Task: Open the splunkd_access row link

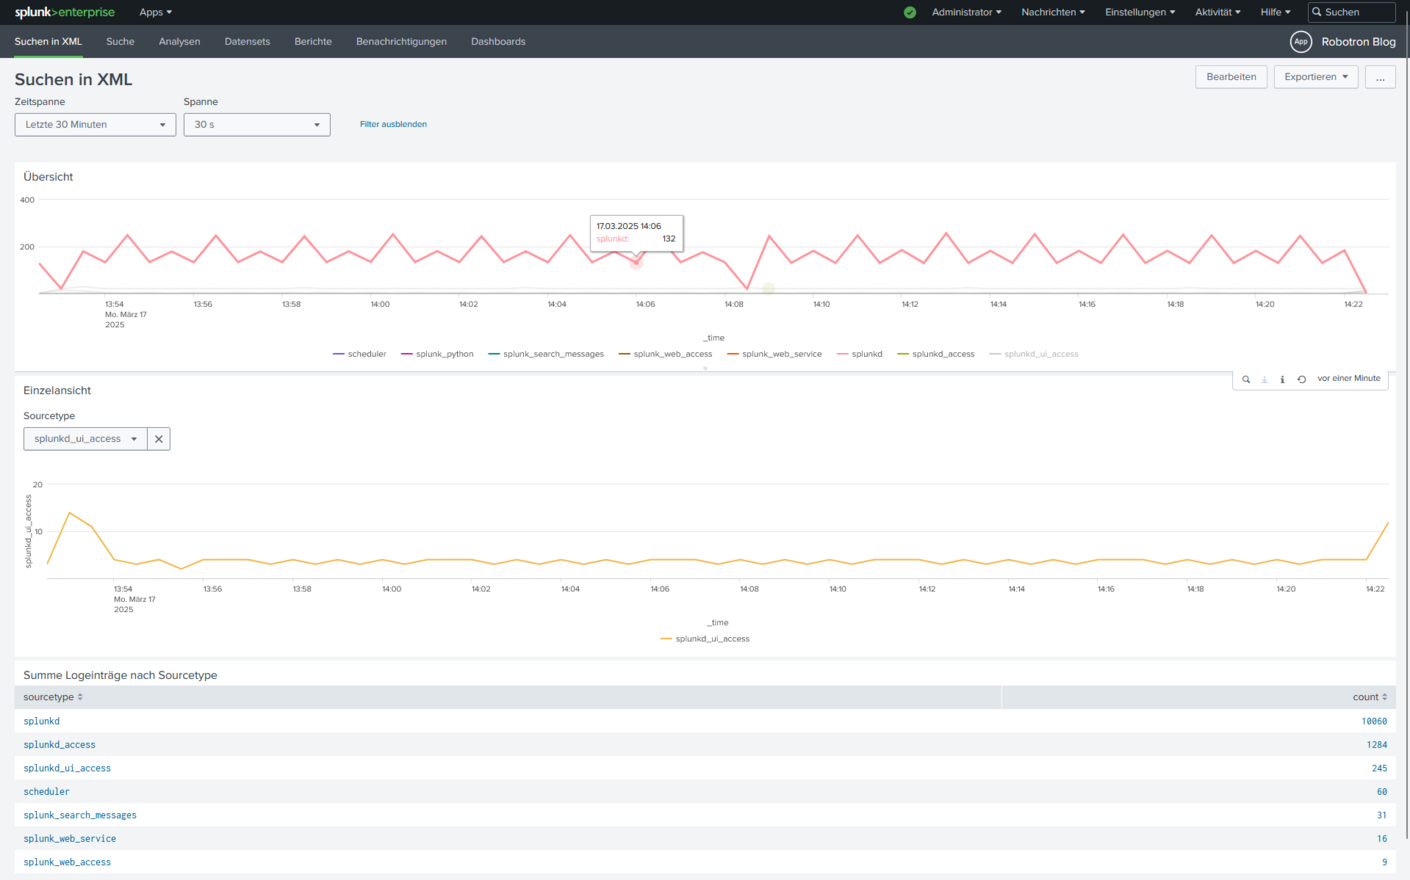Action: point(60,745)
